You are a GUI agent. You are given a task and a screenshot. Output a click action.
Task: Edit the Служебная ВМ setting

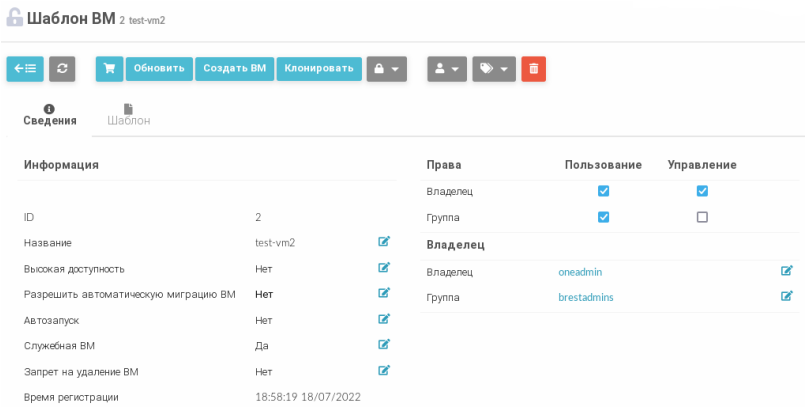coord(383,345)
